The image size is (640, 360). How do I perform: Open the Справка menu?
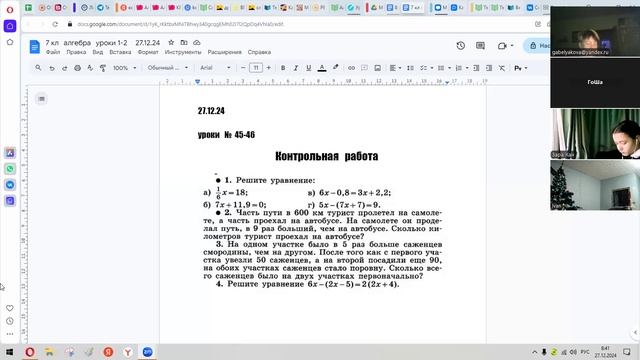click(x=260, y=52)
